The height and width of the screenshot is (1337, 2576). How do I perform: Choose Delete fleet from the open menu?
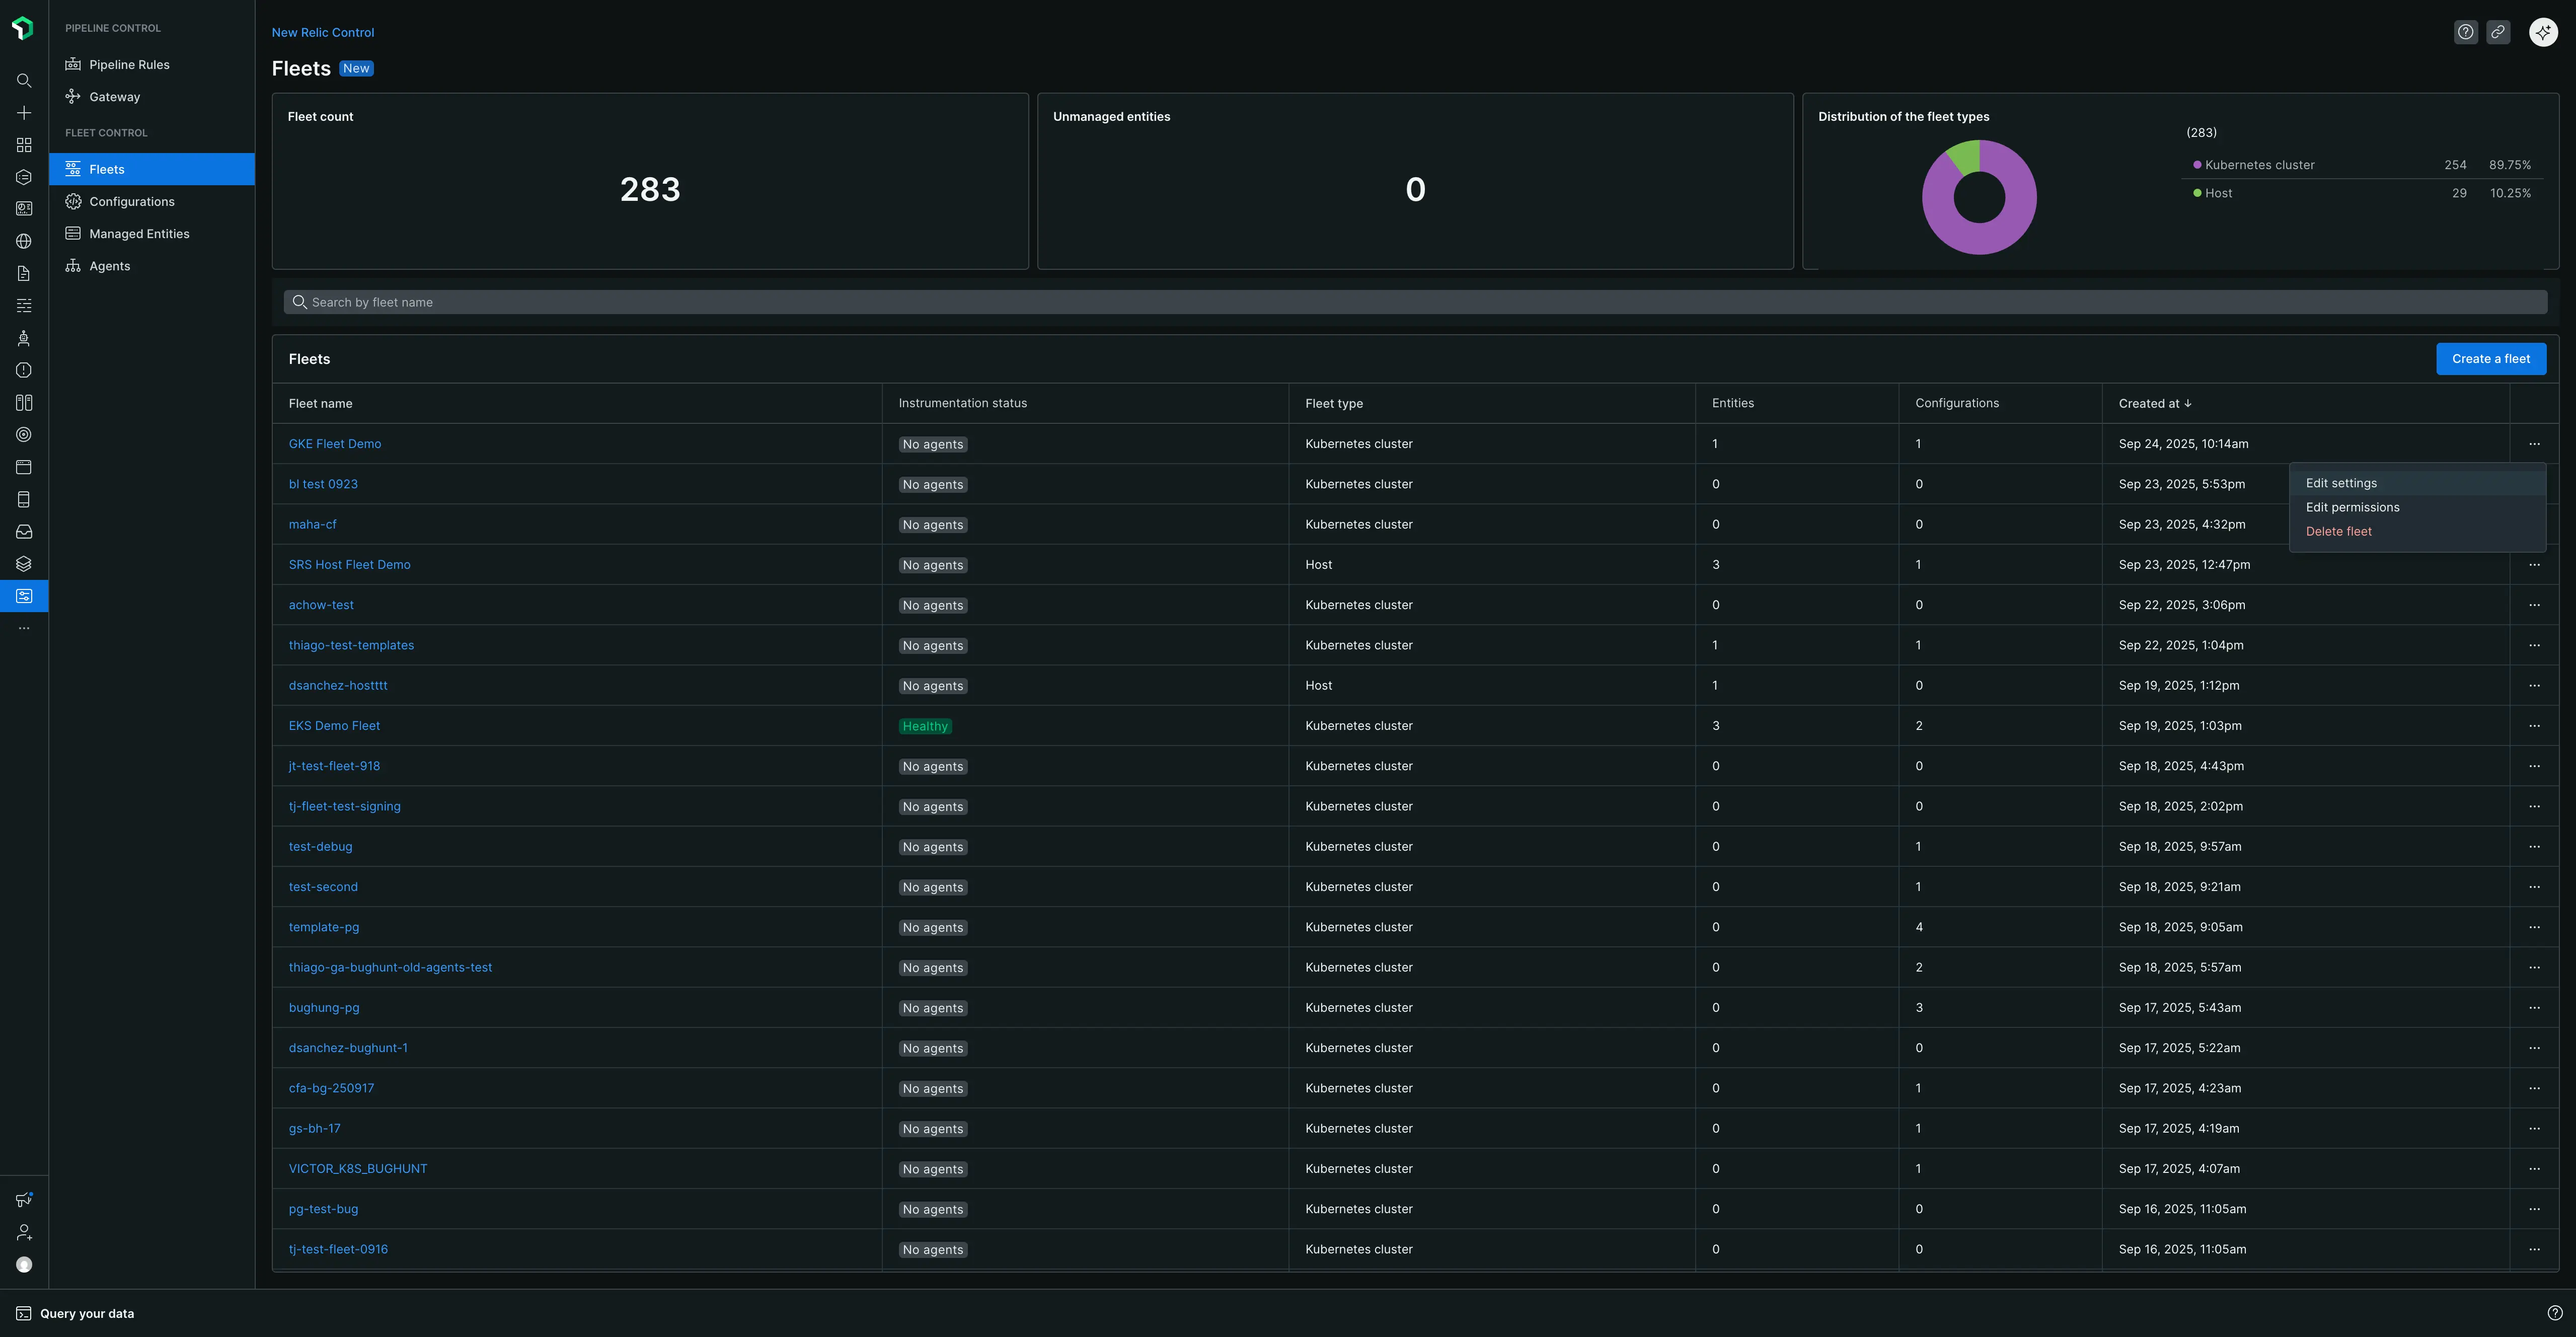[x=2339, y=531]
